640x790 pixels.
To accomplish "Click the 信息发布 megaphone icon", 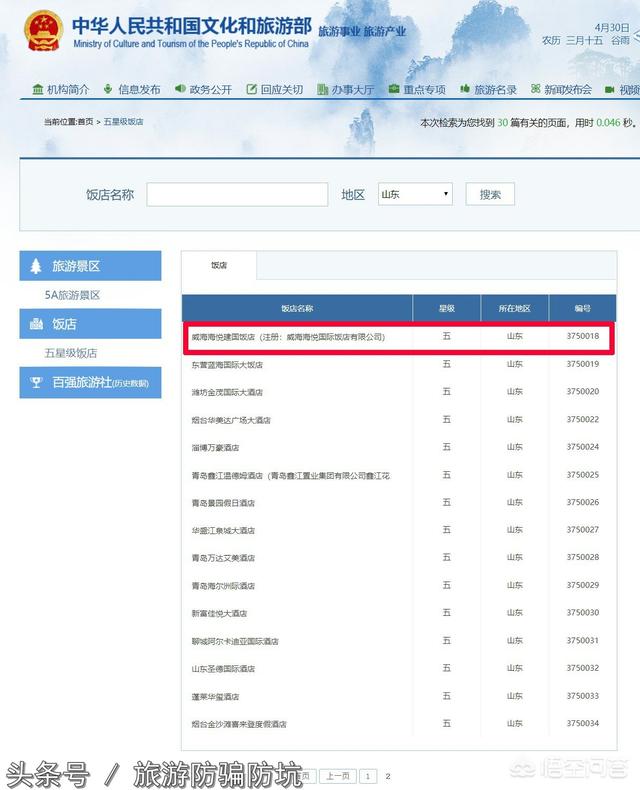I will pyautogui.click(x=109, y=89).
